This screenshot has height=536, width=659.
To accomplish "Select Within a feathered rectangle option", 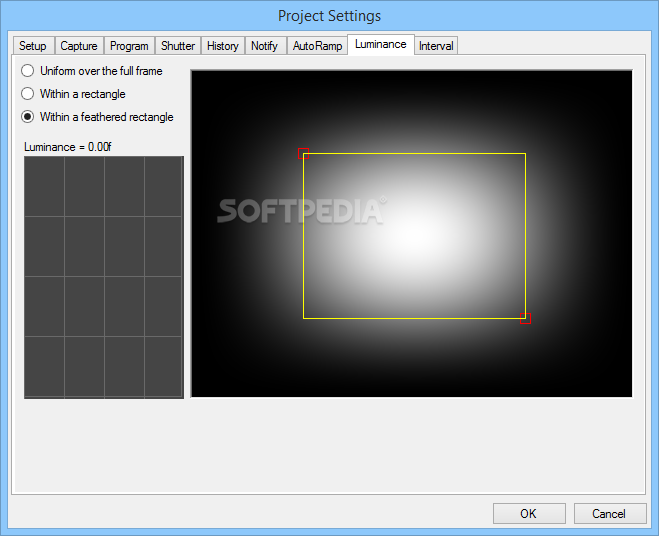I will [98, 116].
